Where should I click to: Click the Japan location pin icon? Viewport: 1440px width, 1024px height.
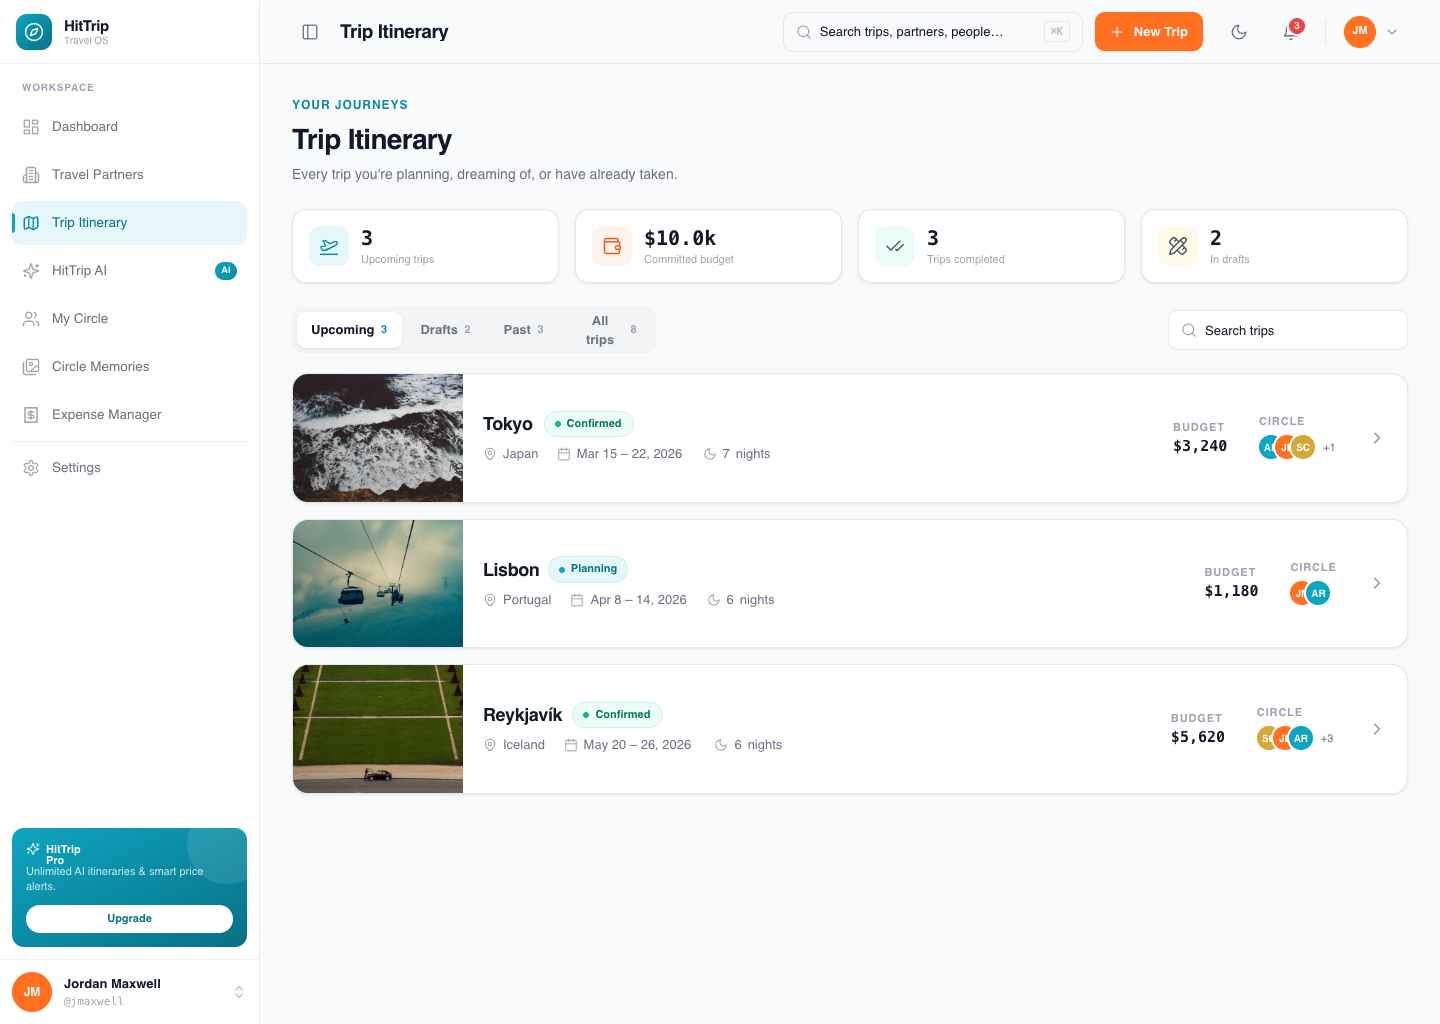click(x=490, y=454)
